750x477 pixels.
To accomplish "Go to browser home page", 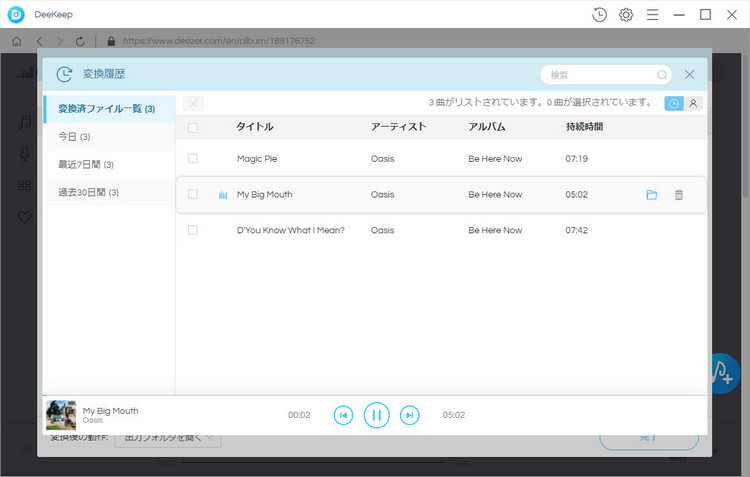I will pyautogui.click(x=17, y=41).
